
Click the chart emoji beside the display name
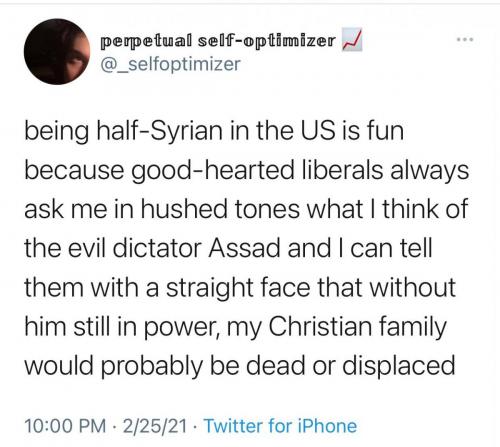[x=352, y=41]
